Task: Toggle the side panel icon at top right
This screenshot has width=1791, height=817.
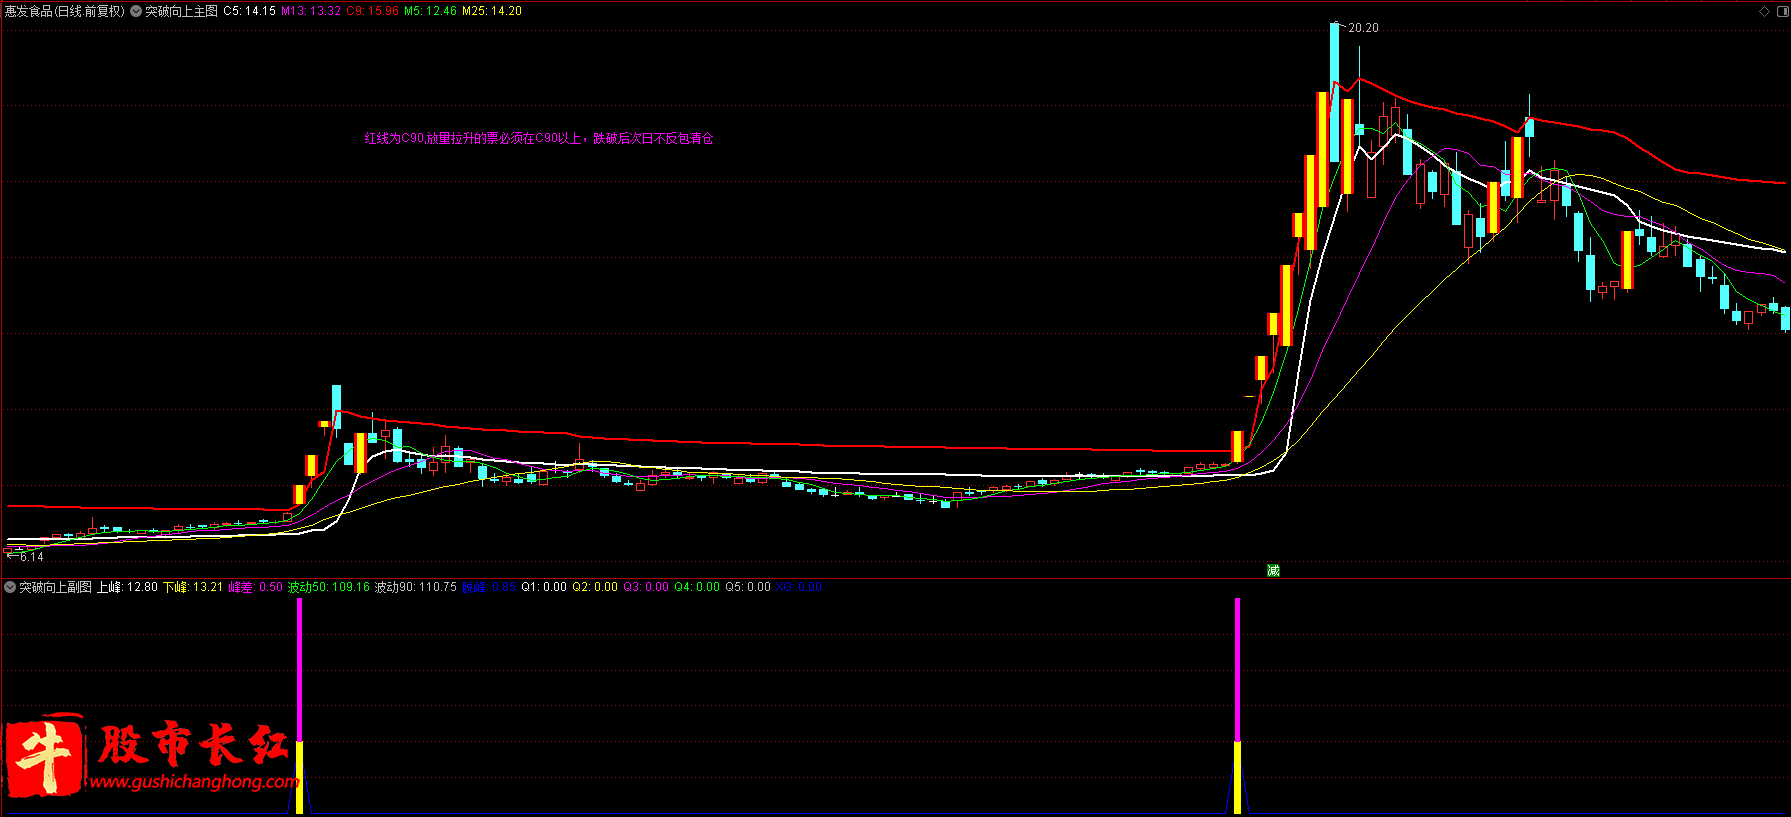Action: click(1781, 11)
